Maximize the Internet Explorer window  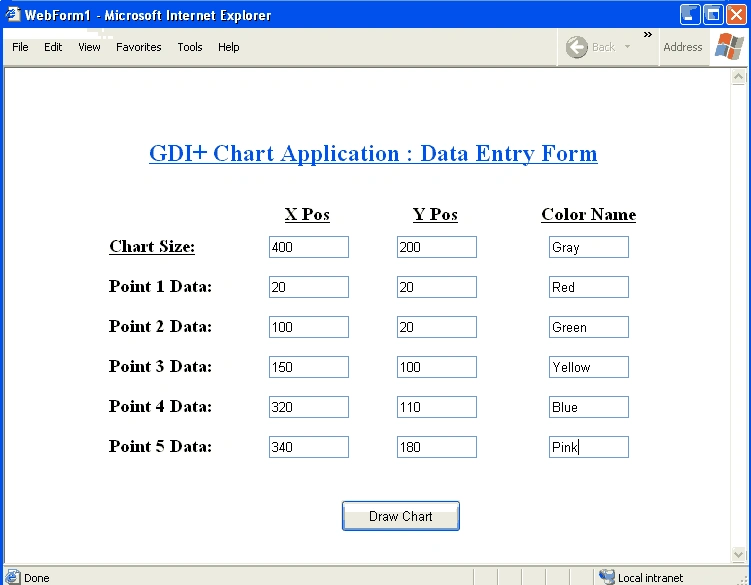(x=713, y=14)
